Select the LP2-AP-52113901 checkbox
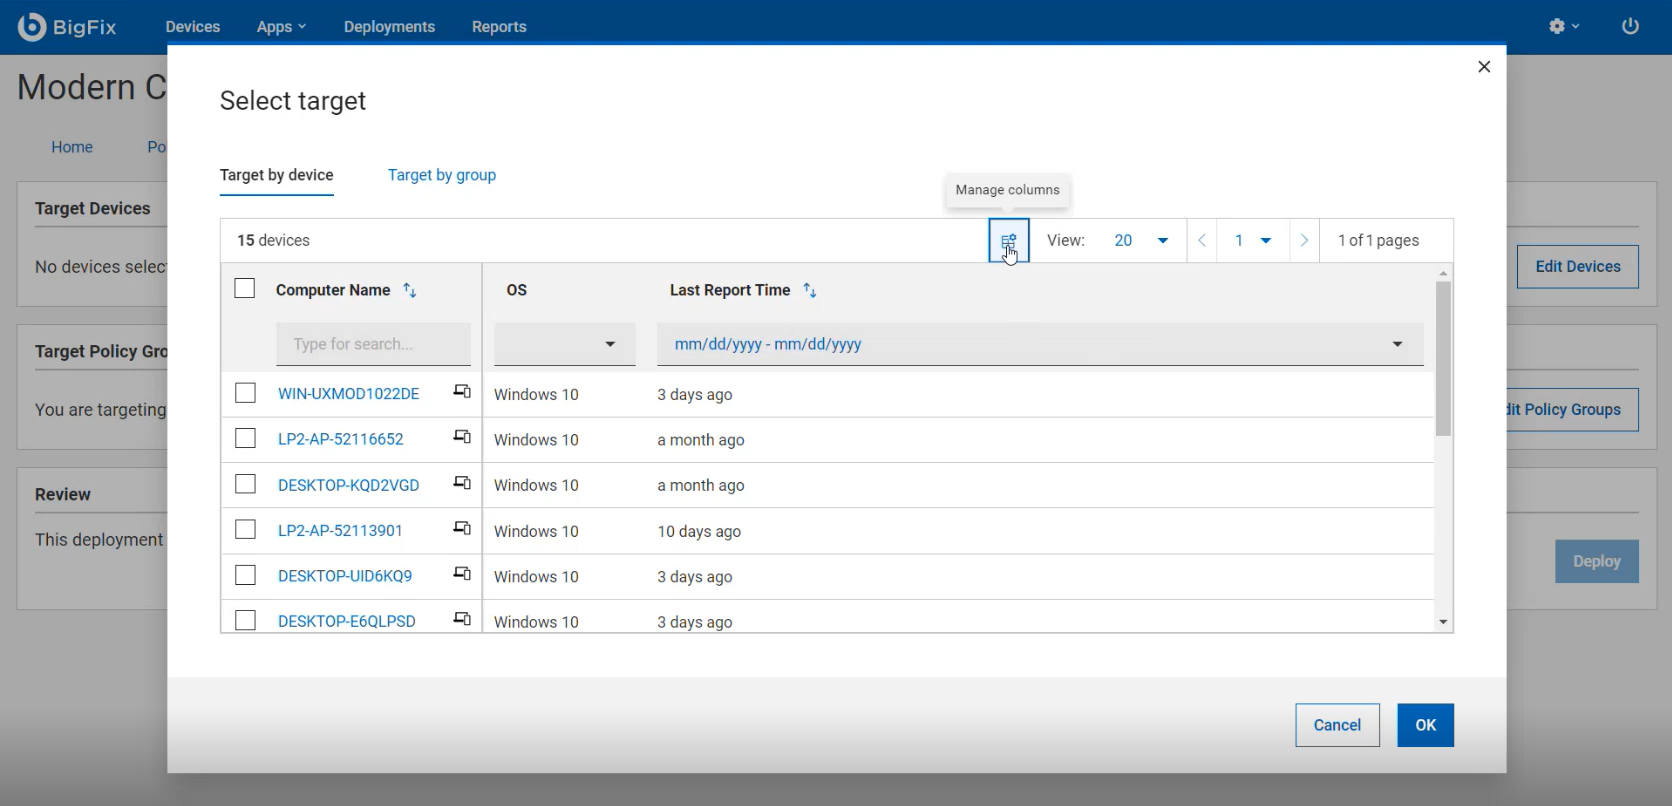This screenshot has width=1672, height=806. (245, 530)
